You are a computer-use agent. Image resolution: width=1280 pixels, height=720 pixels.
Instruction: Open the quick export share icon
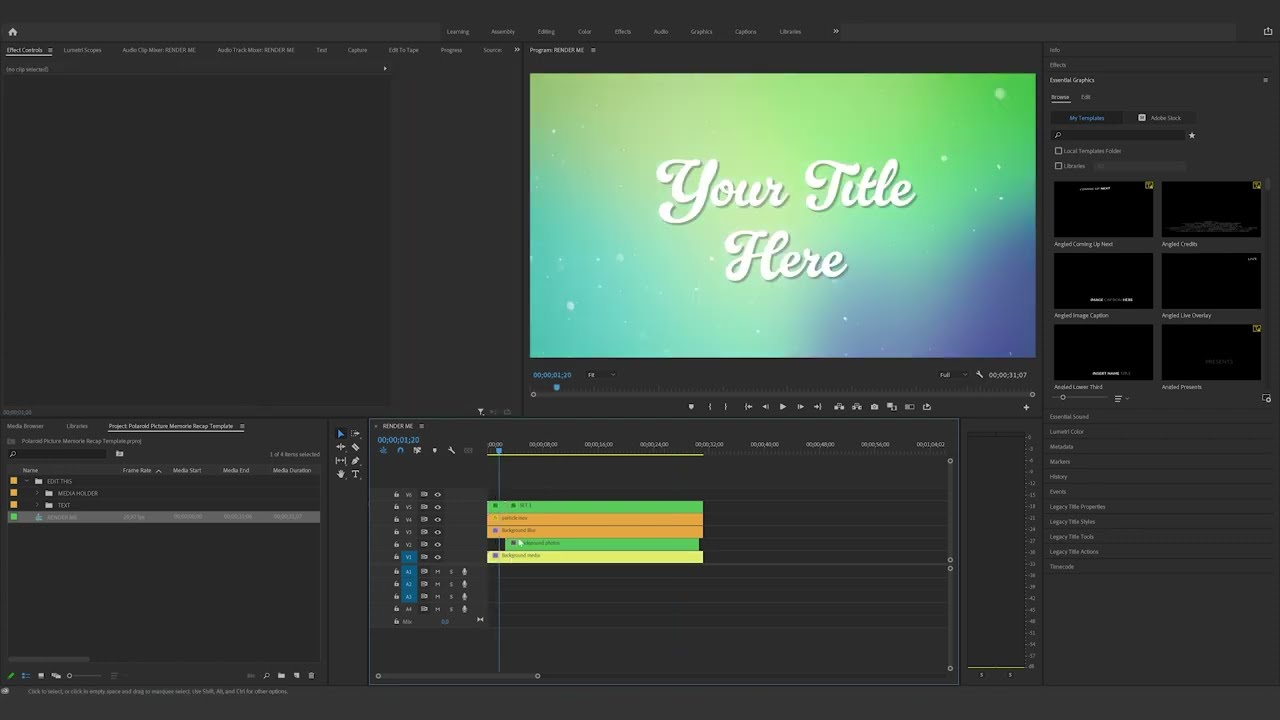click(x=1268, y=31)
